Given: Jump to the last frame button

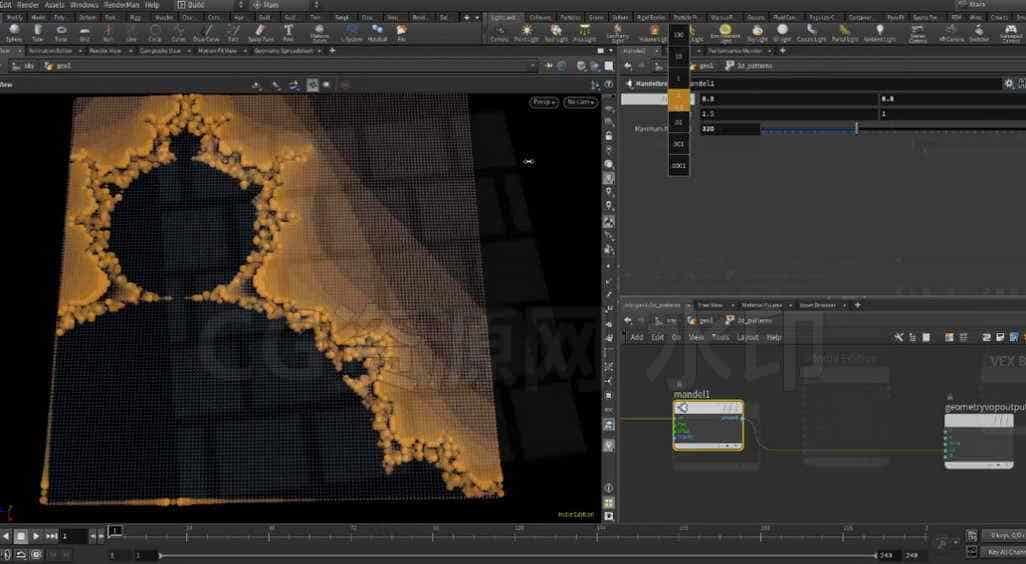Looking at the screenshot, I should click(x=50, y=536).
